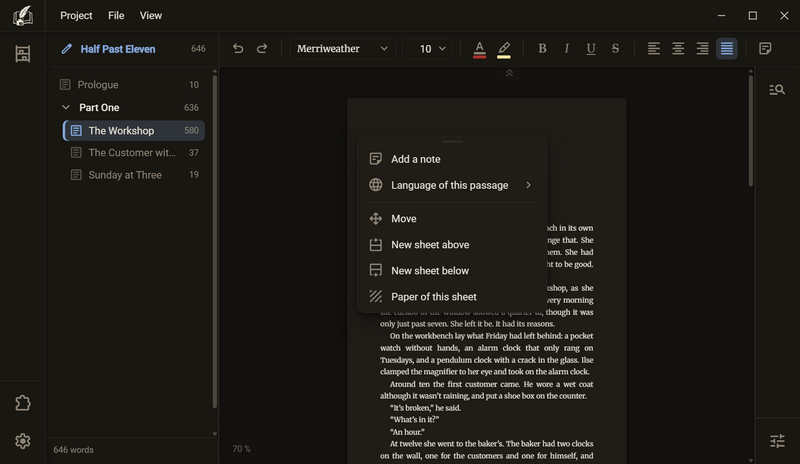Open the sliders options icon bottom right
The width and height of the screenshot is (800, 464).
(x=777, y=441)
